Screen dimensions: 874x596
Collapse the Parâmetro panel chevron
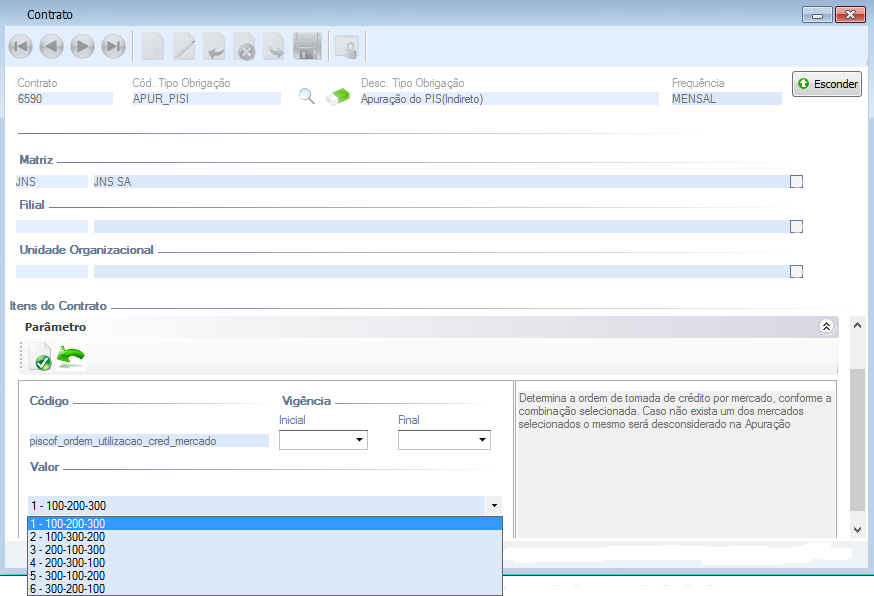827,326
